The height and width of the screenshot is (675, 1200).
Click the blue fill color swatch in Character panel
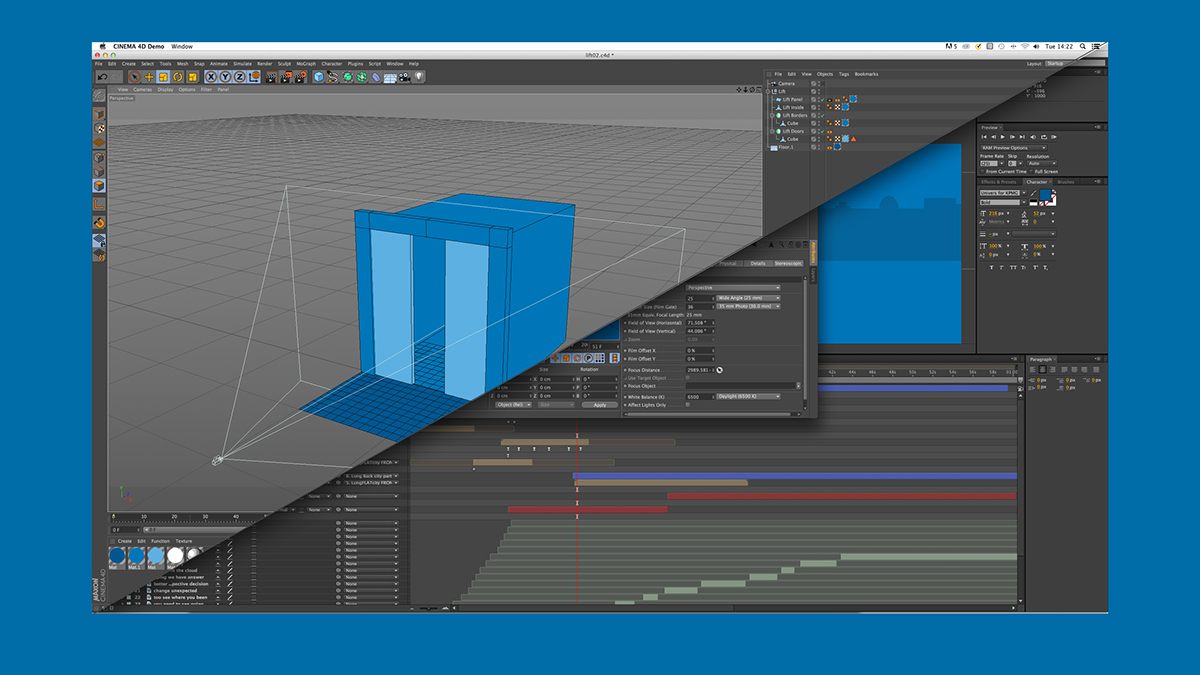pyautogui.click(x=1045, y=195)
